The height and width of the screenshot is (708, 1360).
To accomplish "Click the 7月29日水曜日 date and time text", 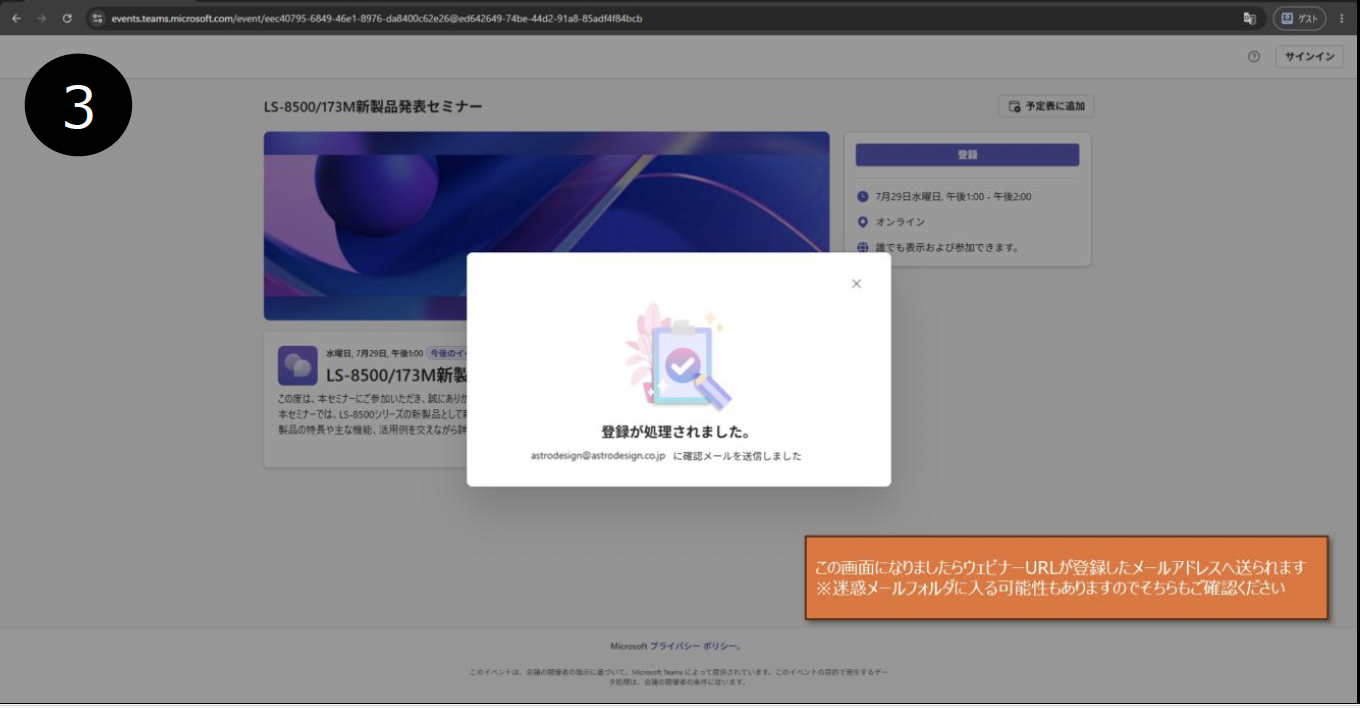I will click(x=953, y=197).
